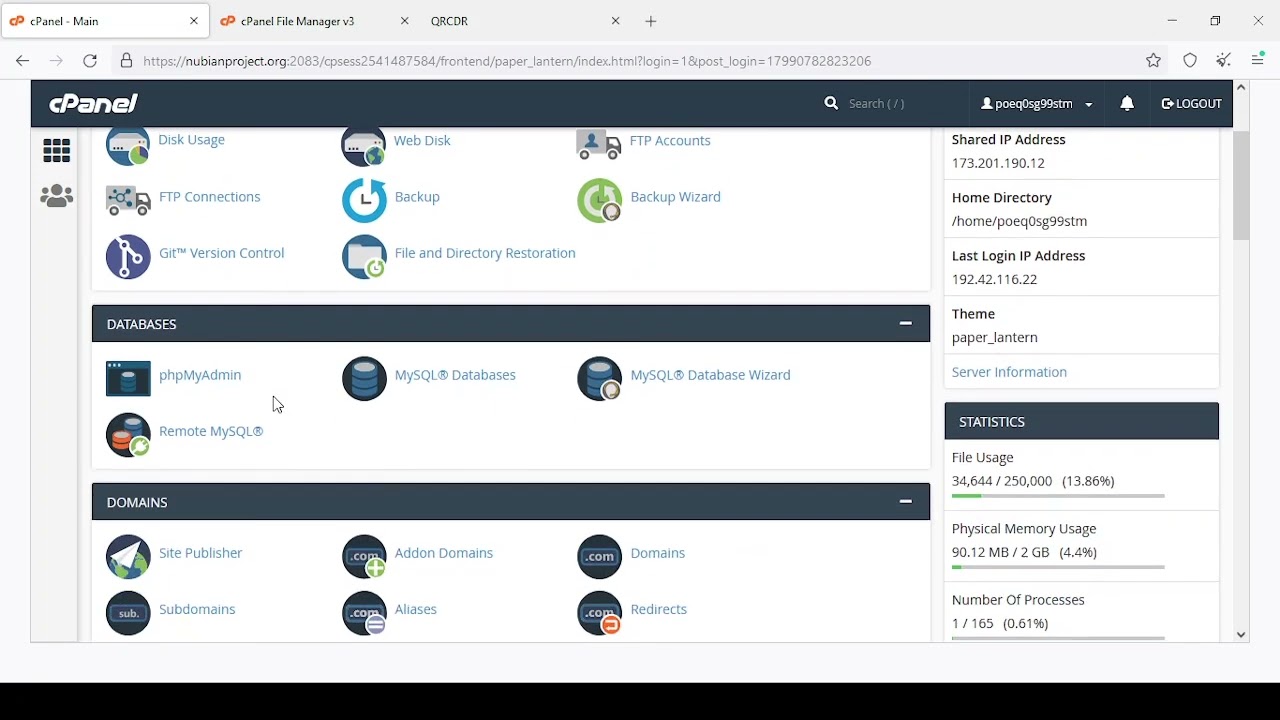1280x720 pixels.
Task: Click the Physical Memory Usage progress bar
Action: 1058,567
